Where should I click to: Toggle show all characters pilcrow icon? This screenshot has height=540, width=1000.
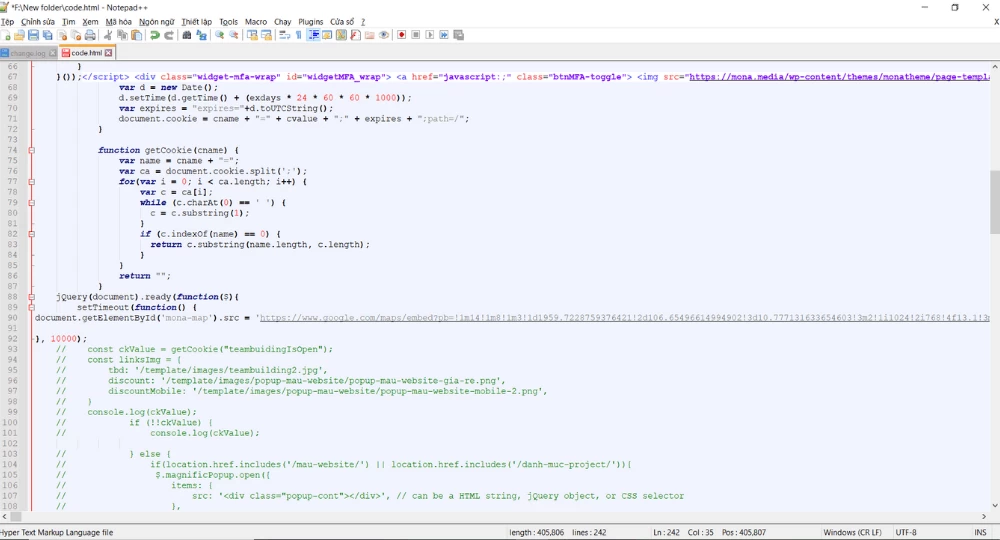298,35
